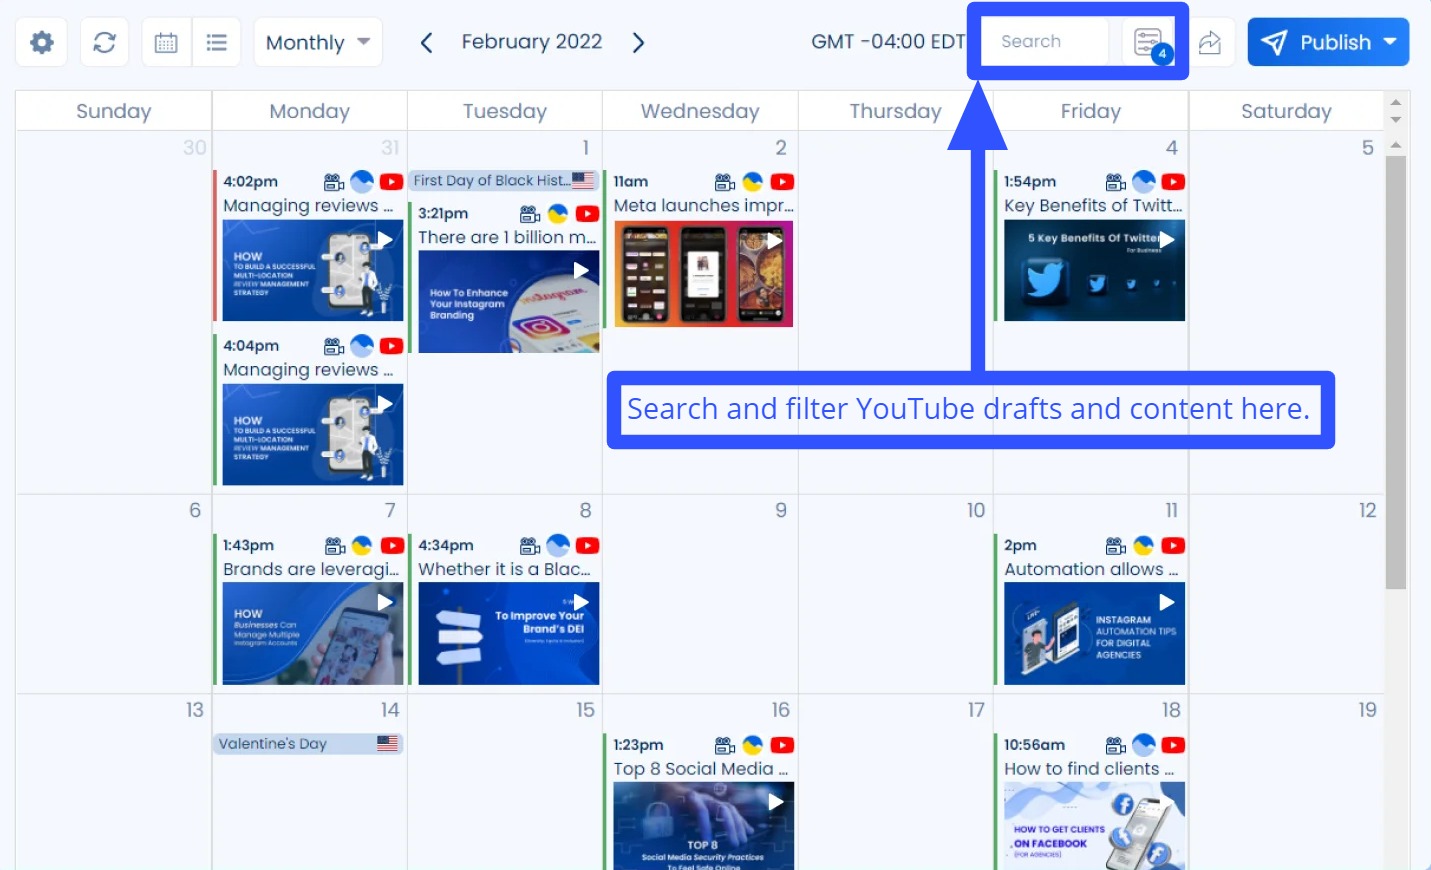1431x870 pixels.
Task: Select the YouTube icon on the February 4 post
Action: [x=1172, y=182]
